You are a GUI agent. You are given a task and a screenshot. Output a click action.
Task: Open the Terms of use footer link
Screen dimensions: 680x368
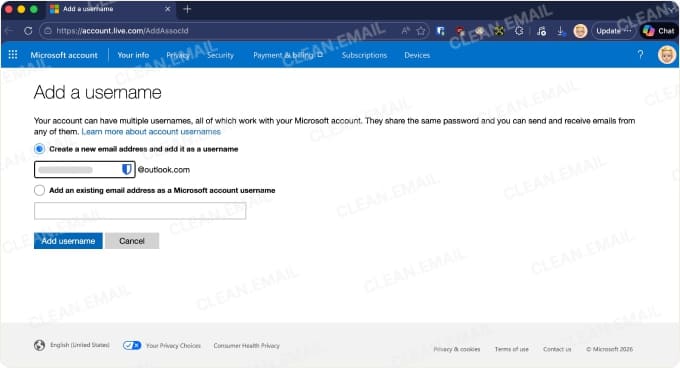tap(512, 349)
